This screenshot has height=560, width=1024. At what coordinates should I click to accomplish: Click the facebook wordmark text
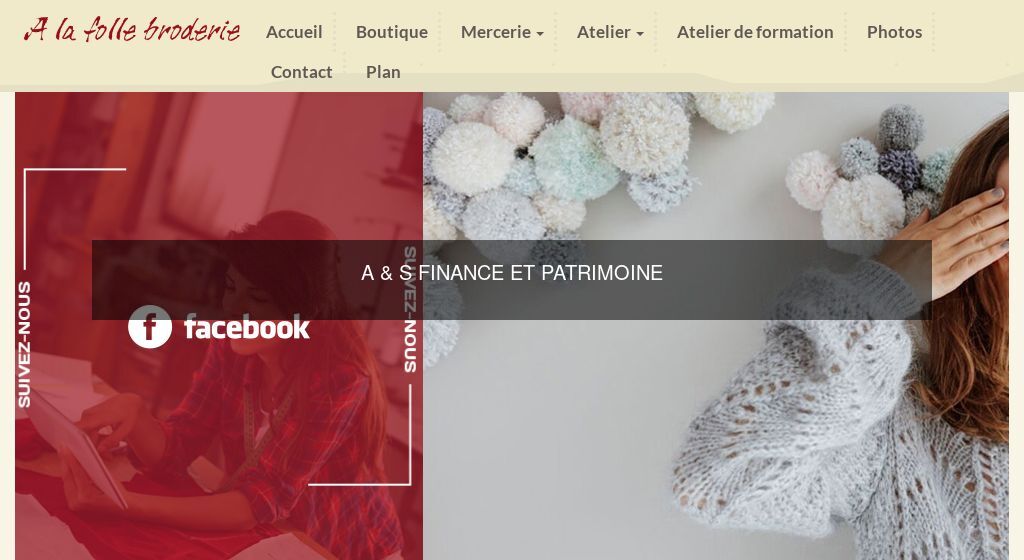click(247, 327)
